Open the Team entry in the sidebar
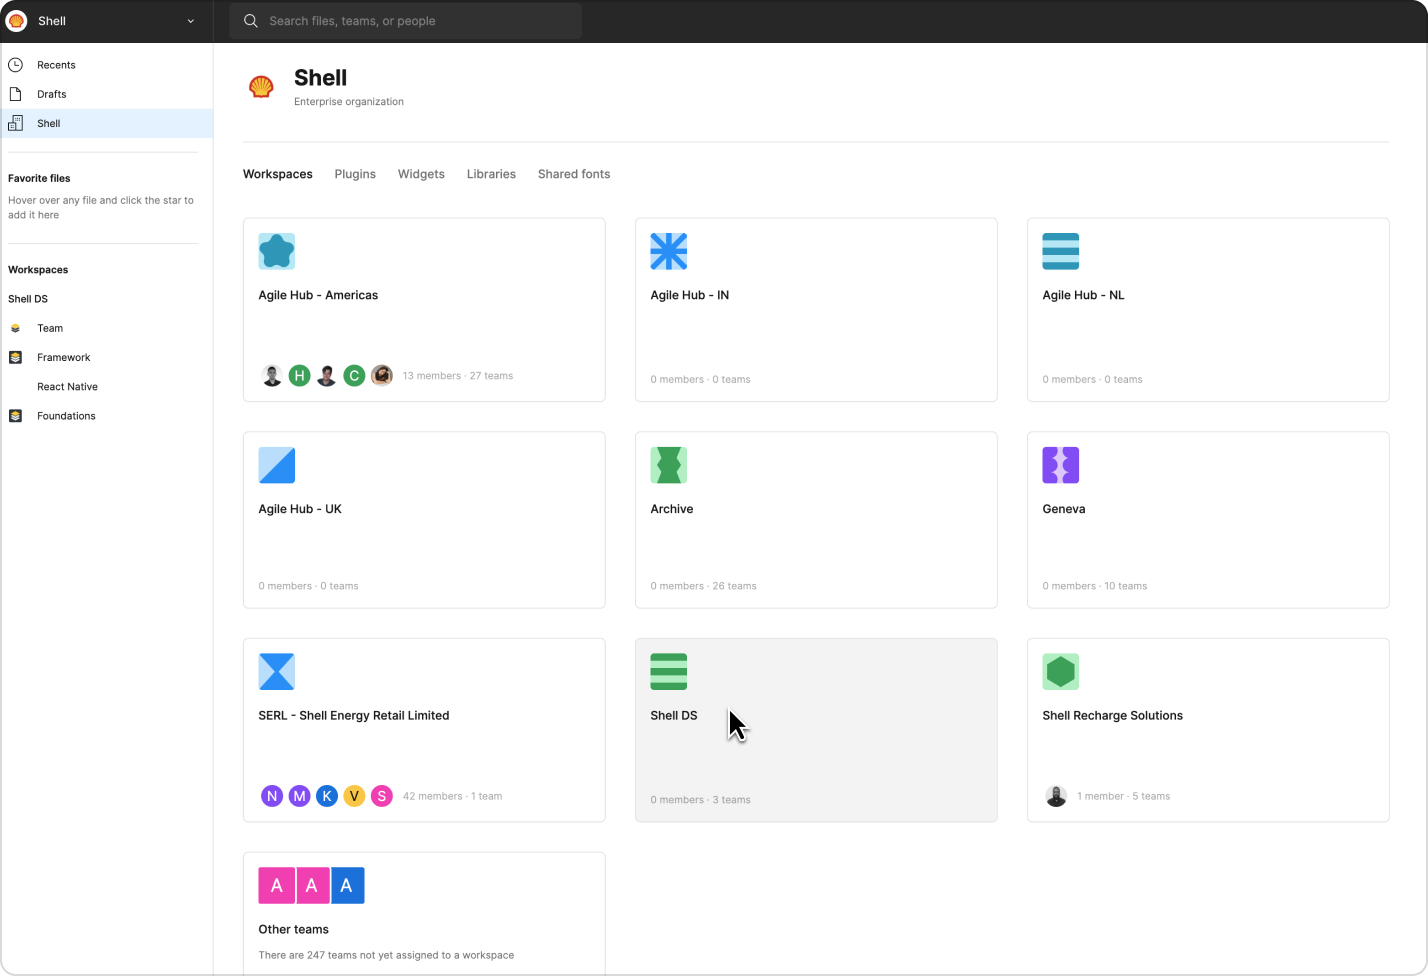This screenshot has height=976, width=1428. (x=50, y=328)
